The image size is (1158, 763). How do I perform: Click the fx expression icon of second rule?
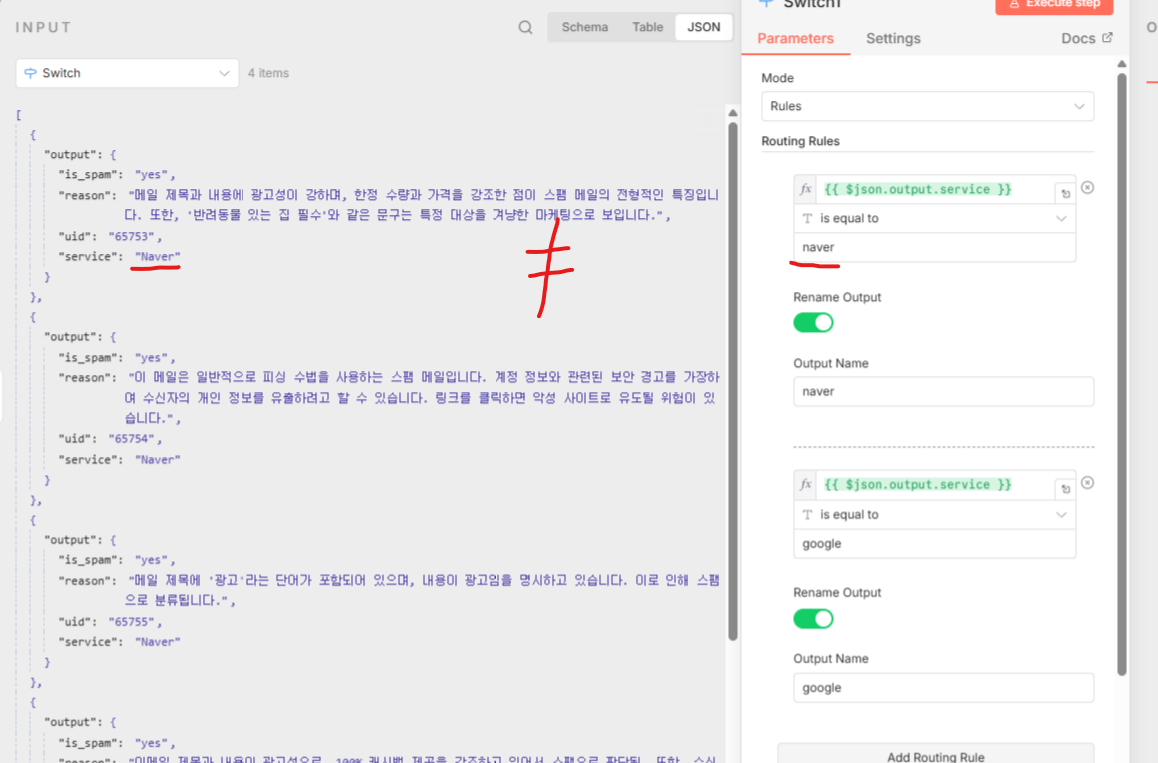[x=805, y=485]
